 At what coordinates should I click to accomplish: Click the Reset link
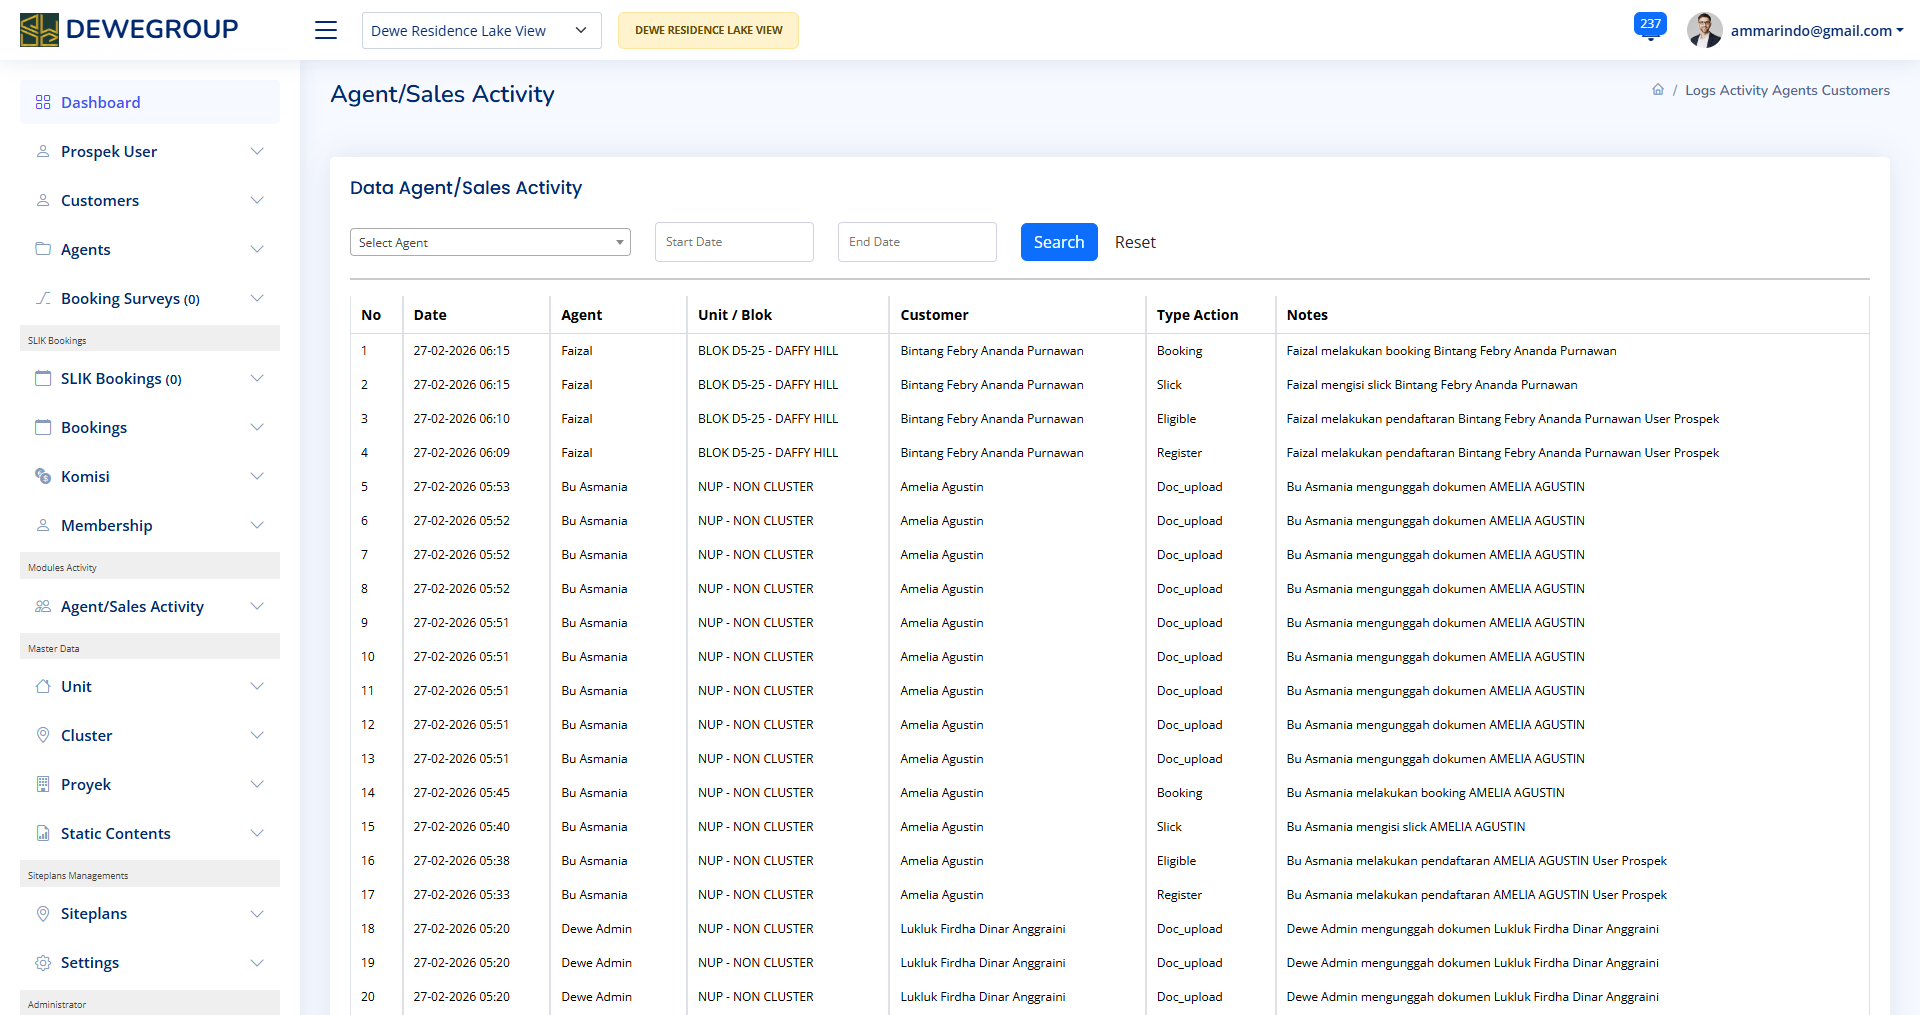(x=1135, y=242)
